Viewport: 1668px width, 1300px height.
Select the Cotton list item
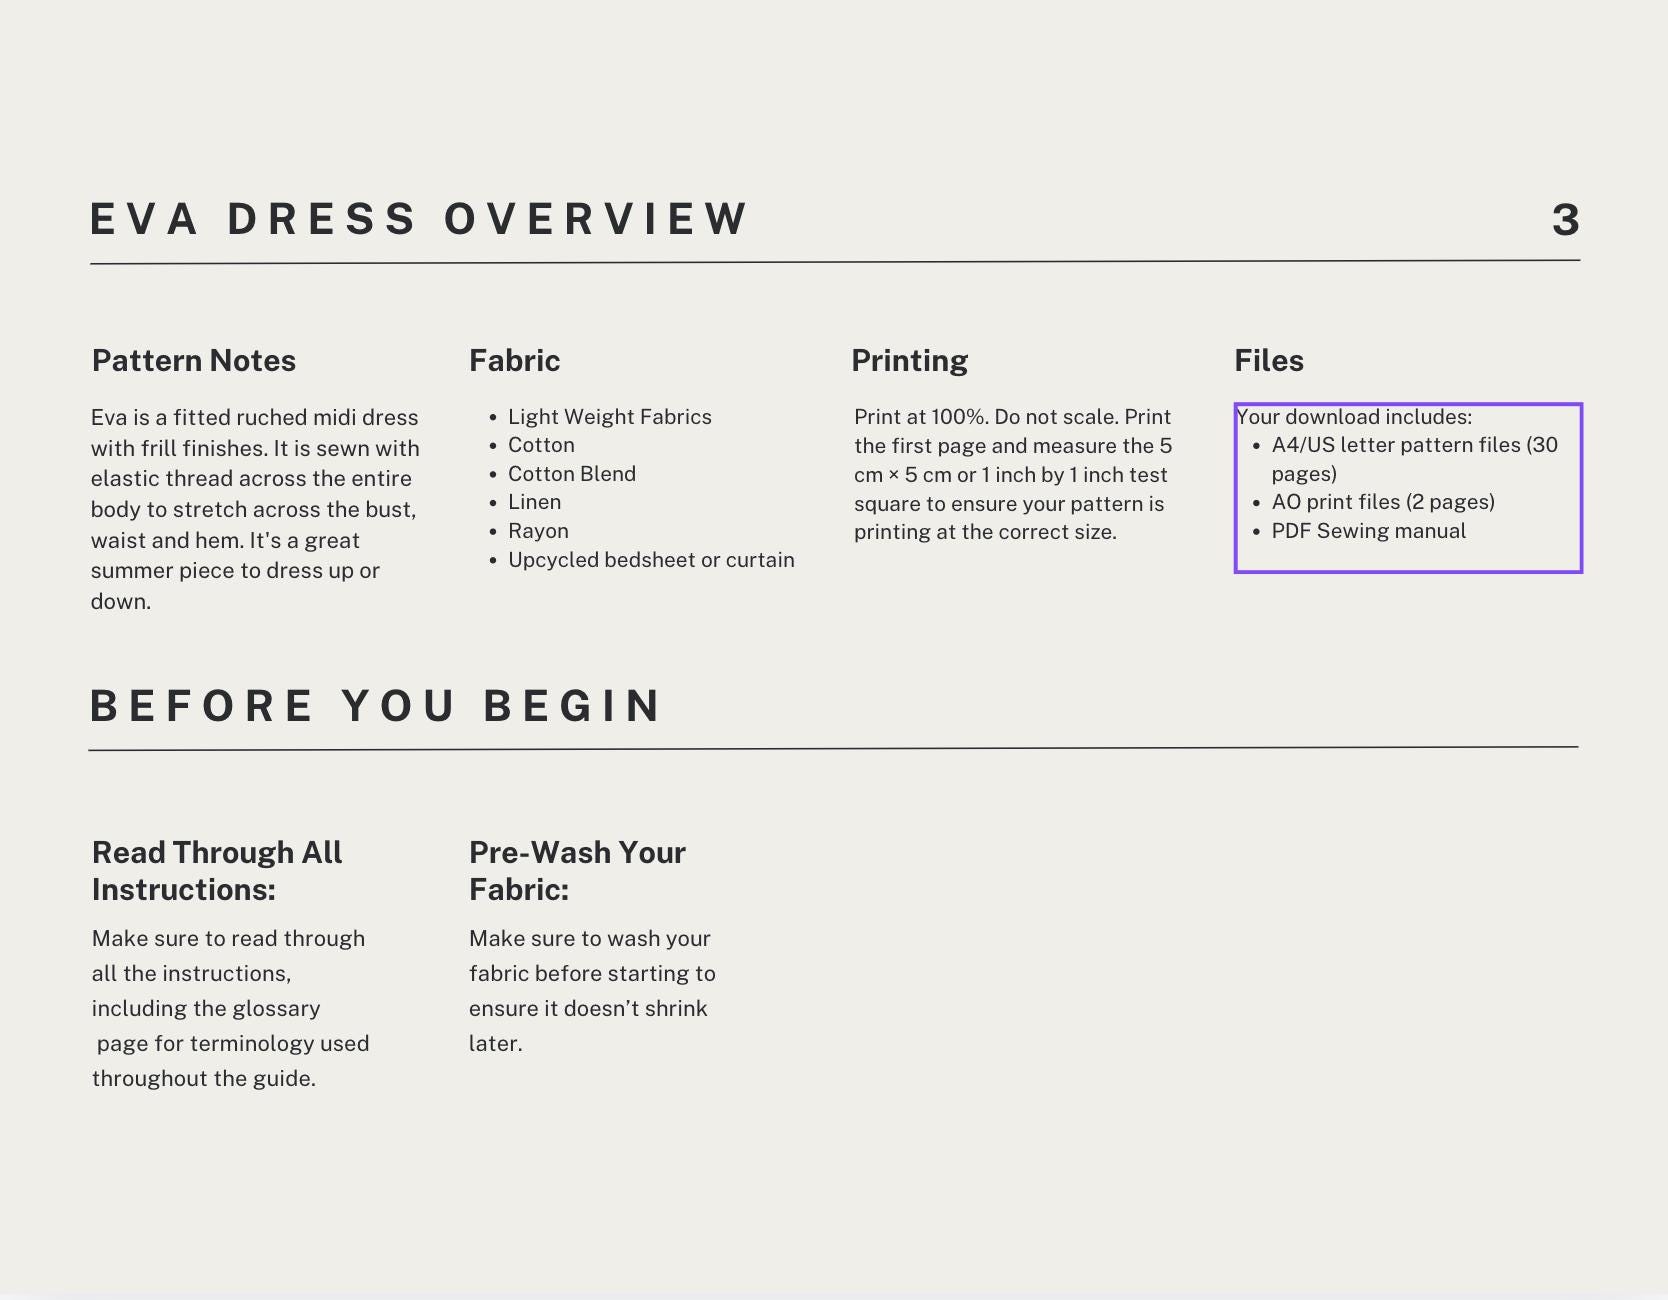click(540, 445)
